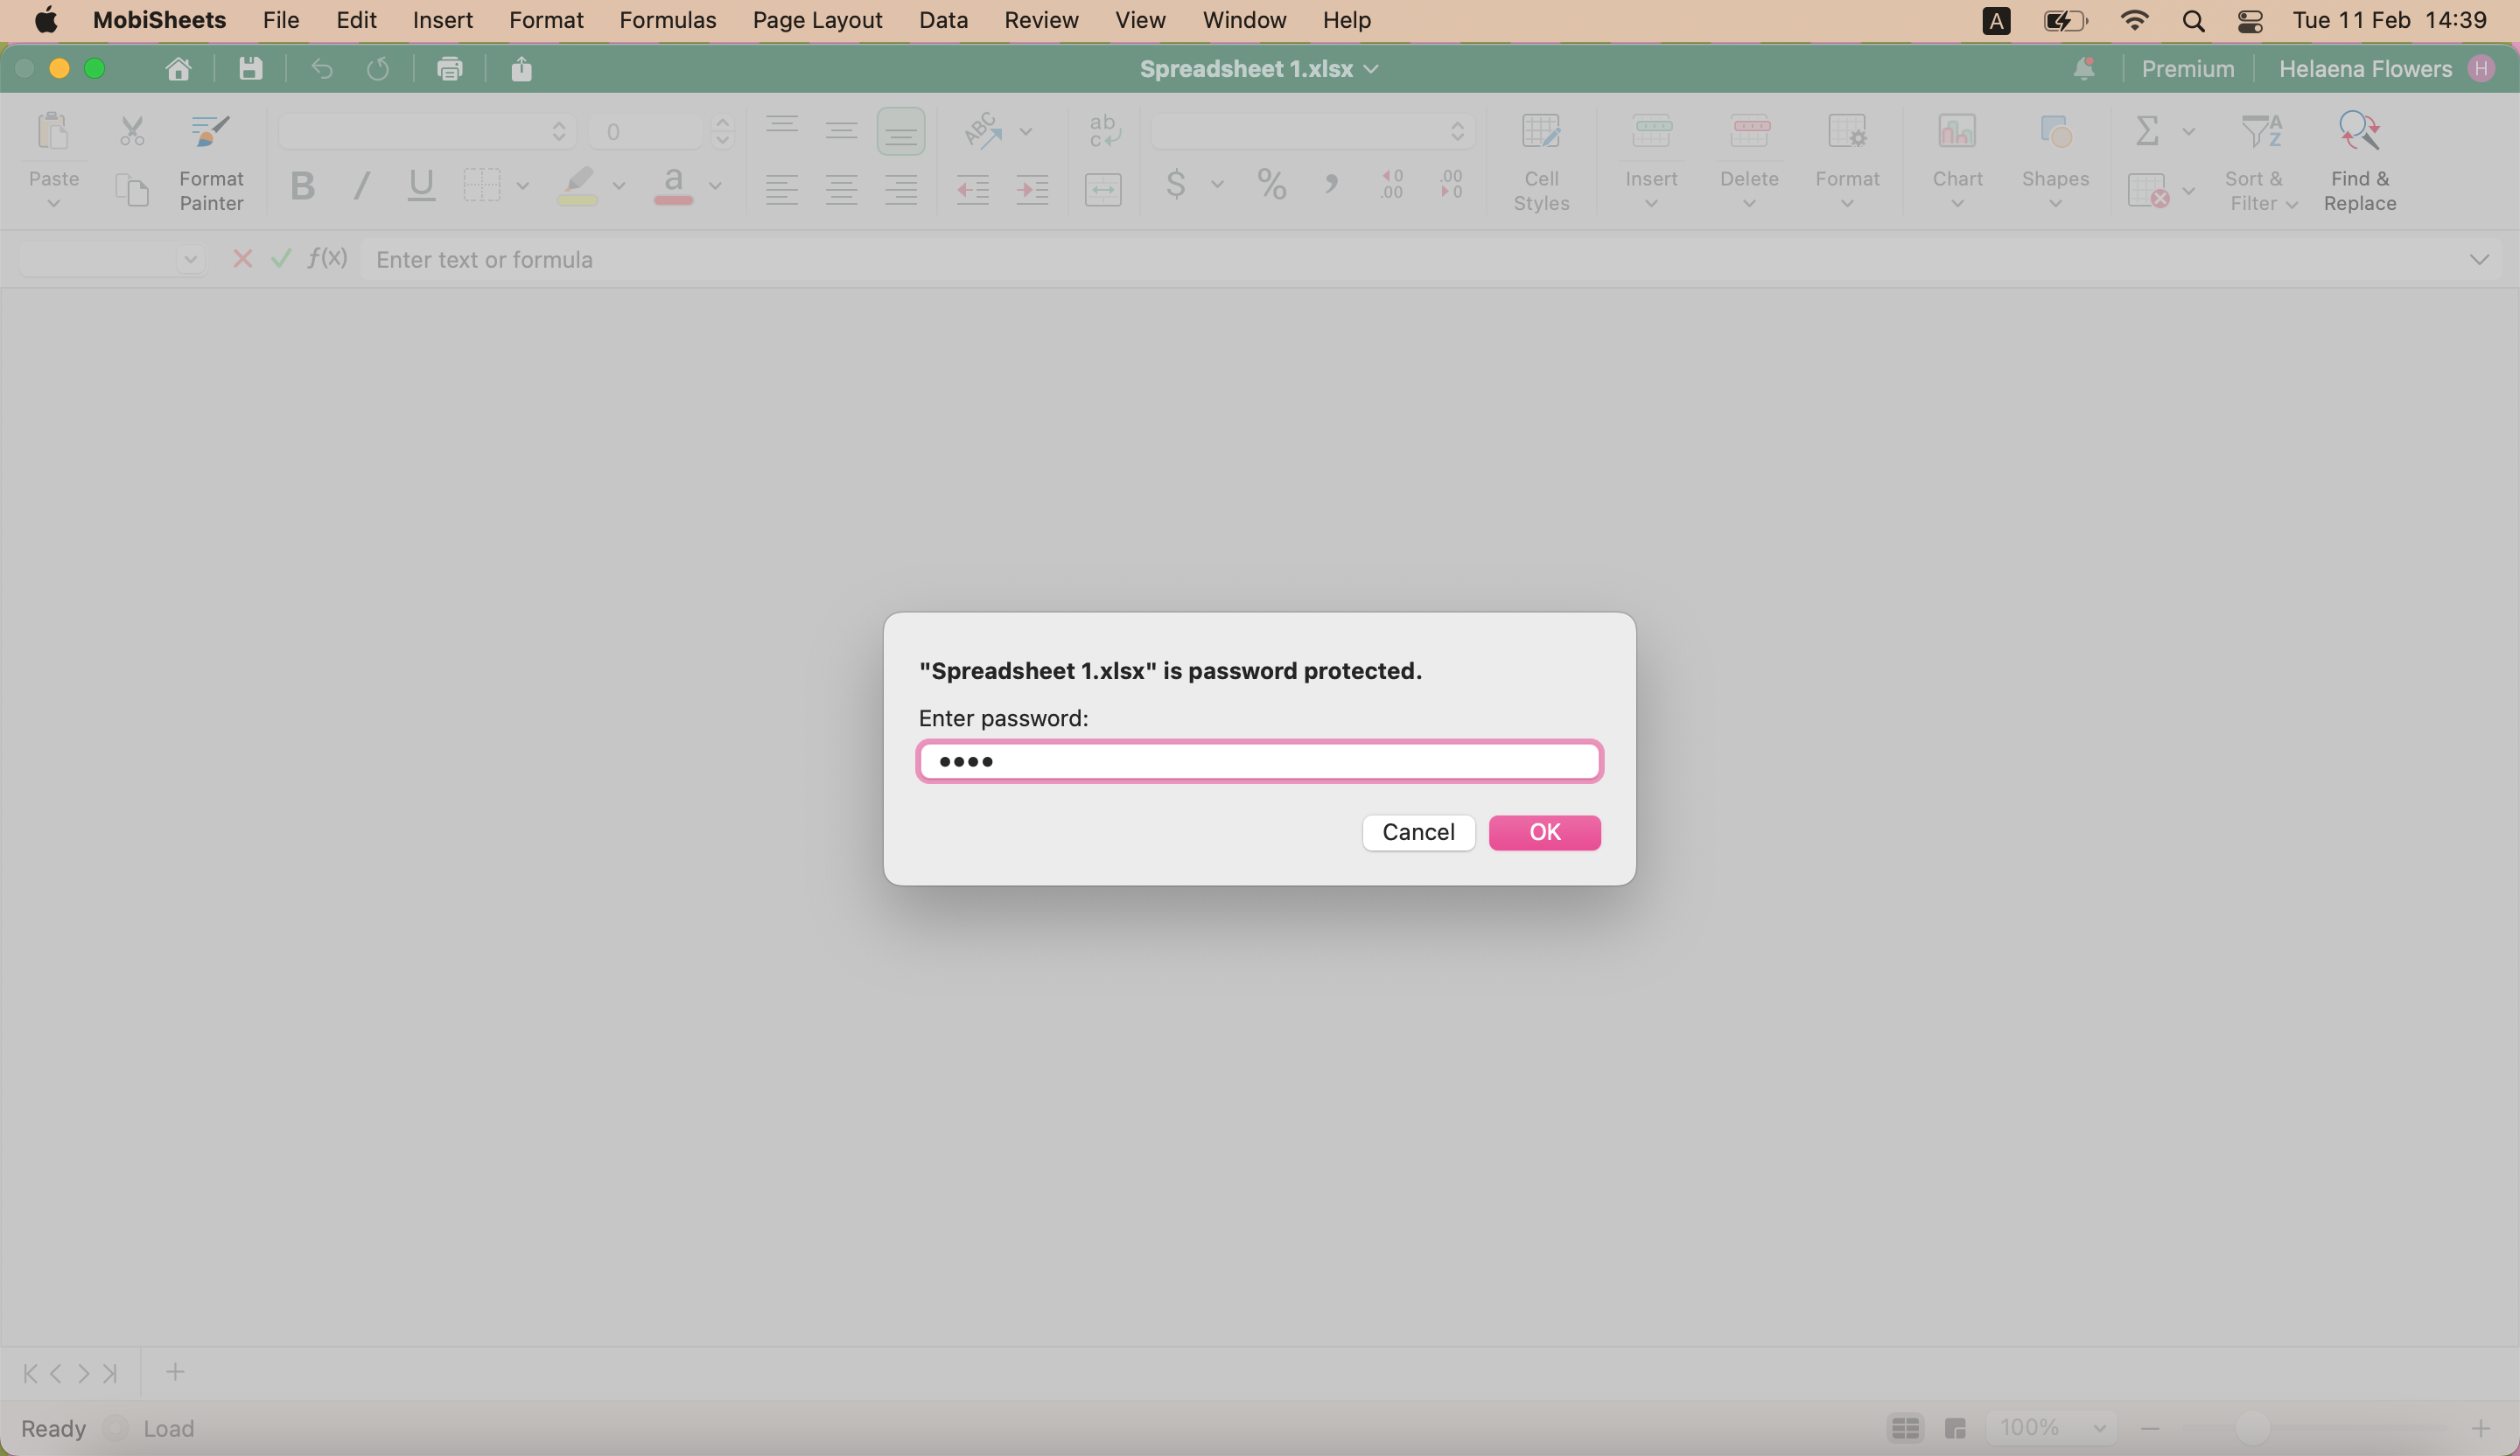Apply percent style formatting
The image size is (2520, 1456).
(1271, 184)
